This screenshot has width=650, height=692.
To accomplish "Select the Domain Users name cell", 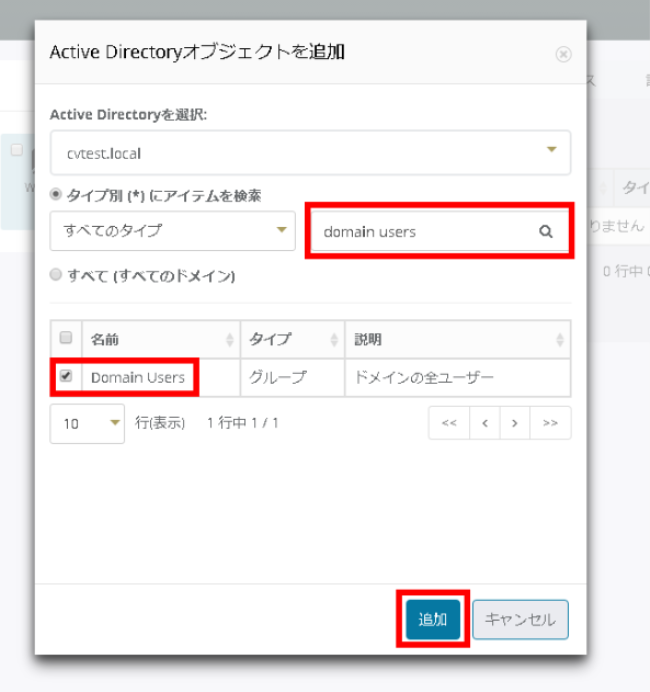I will (138, 377).
